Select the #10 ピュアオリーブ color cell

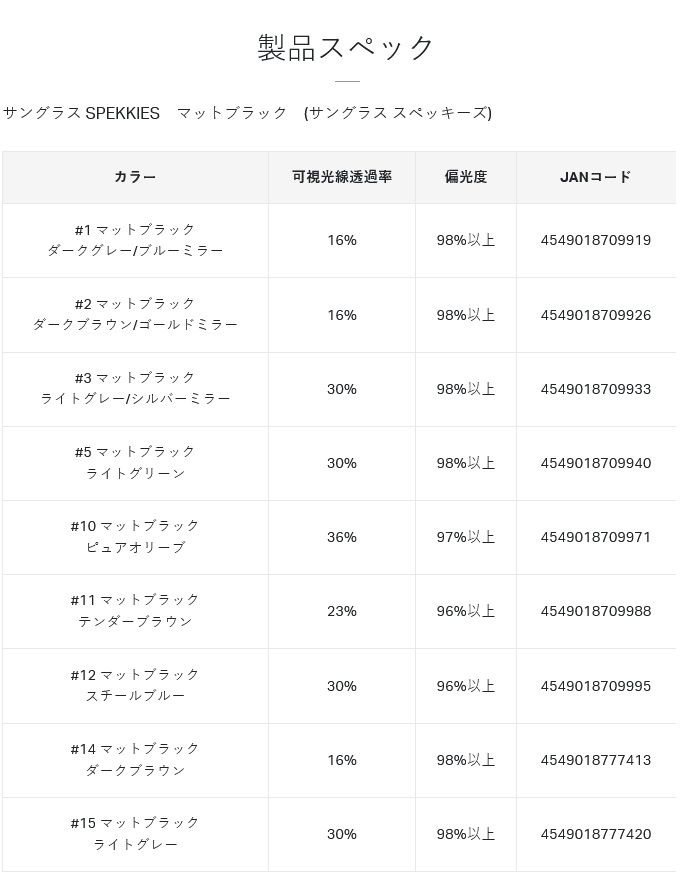pyautogui.click(x=135, y=536)
